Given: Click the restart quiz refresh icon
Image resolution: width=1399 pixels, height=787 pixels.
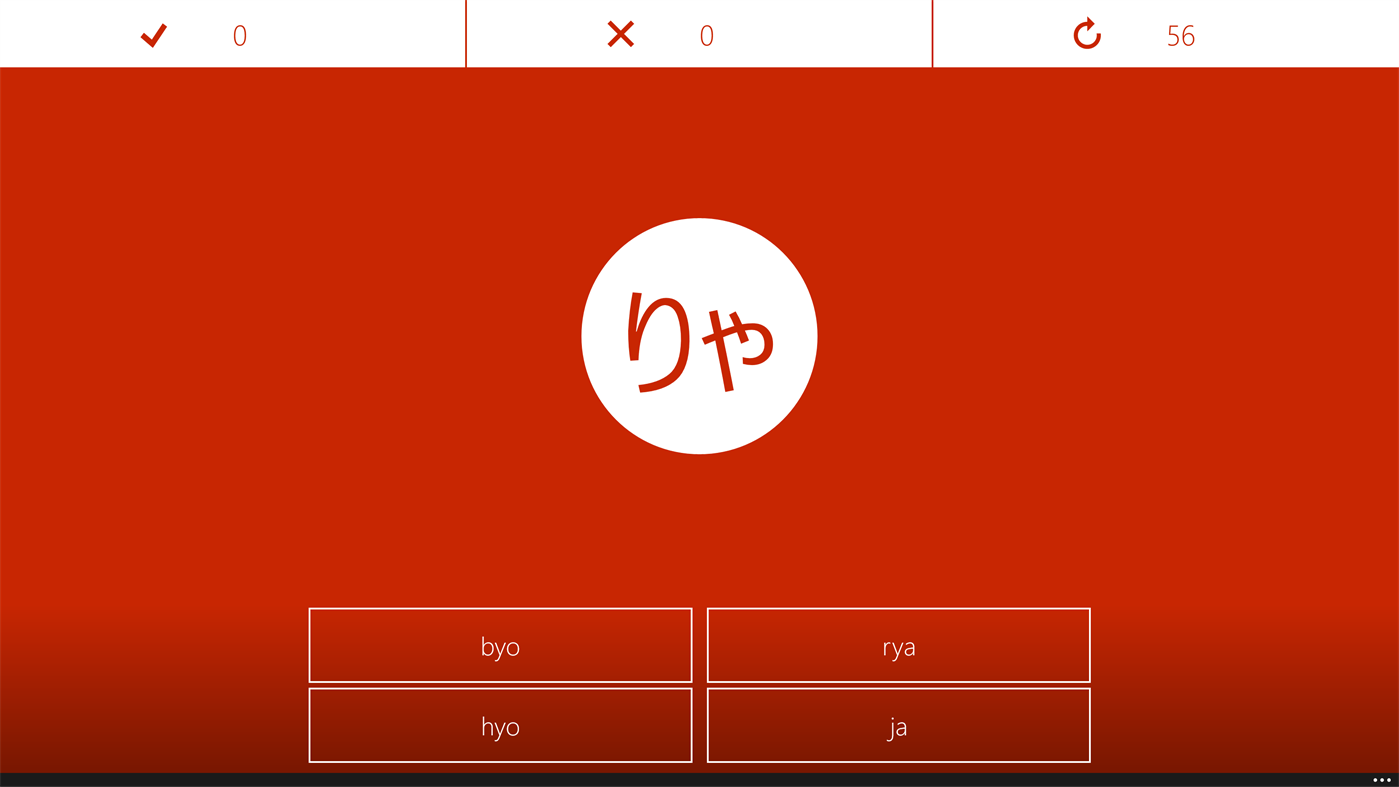Looking at the screenshot, I should (1087, 33).
